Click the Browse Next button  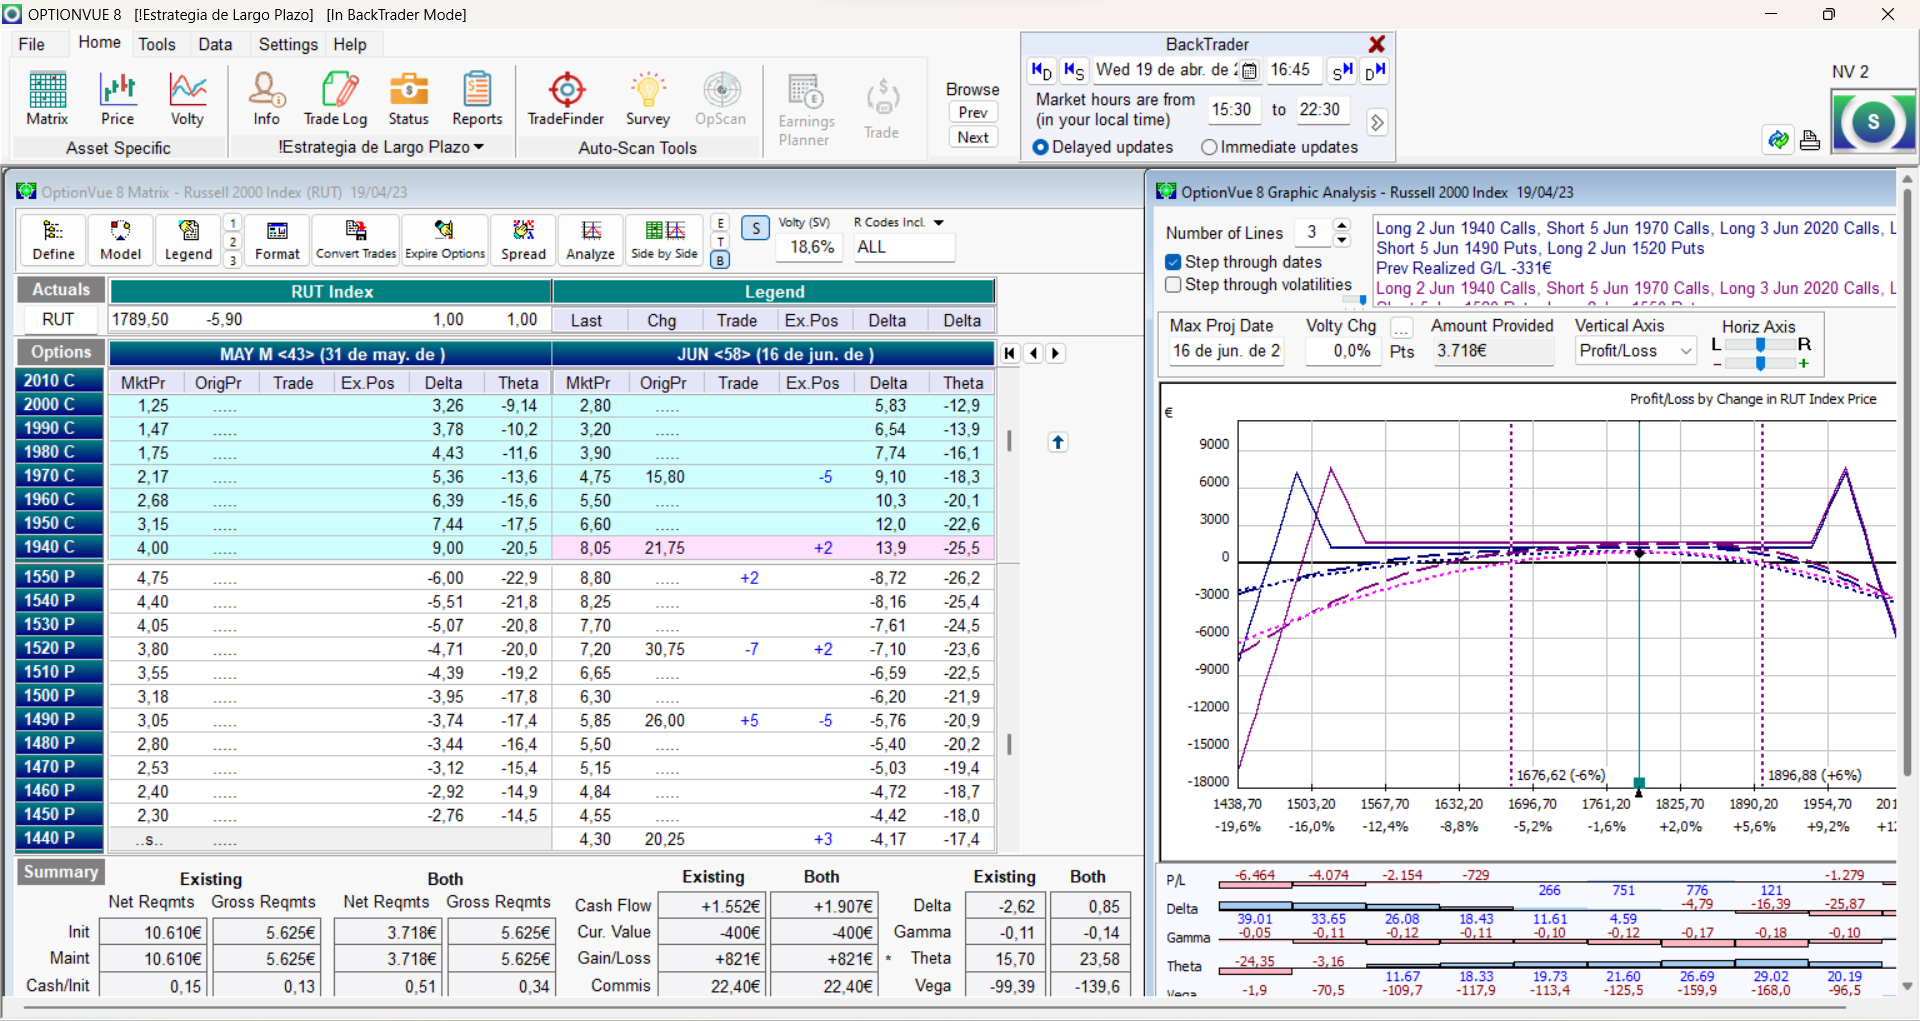(x=973, y=138)
